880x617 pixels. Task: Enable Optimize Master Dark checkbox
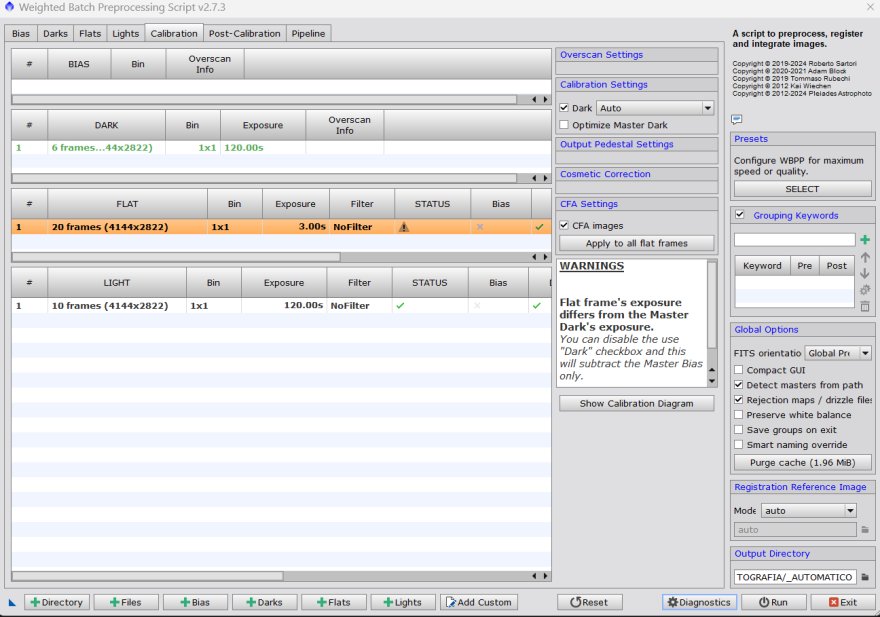pos(565,125)
